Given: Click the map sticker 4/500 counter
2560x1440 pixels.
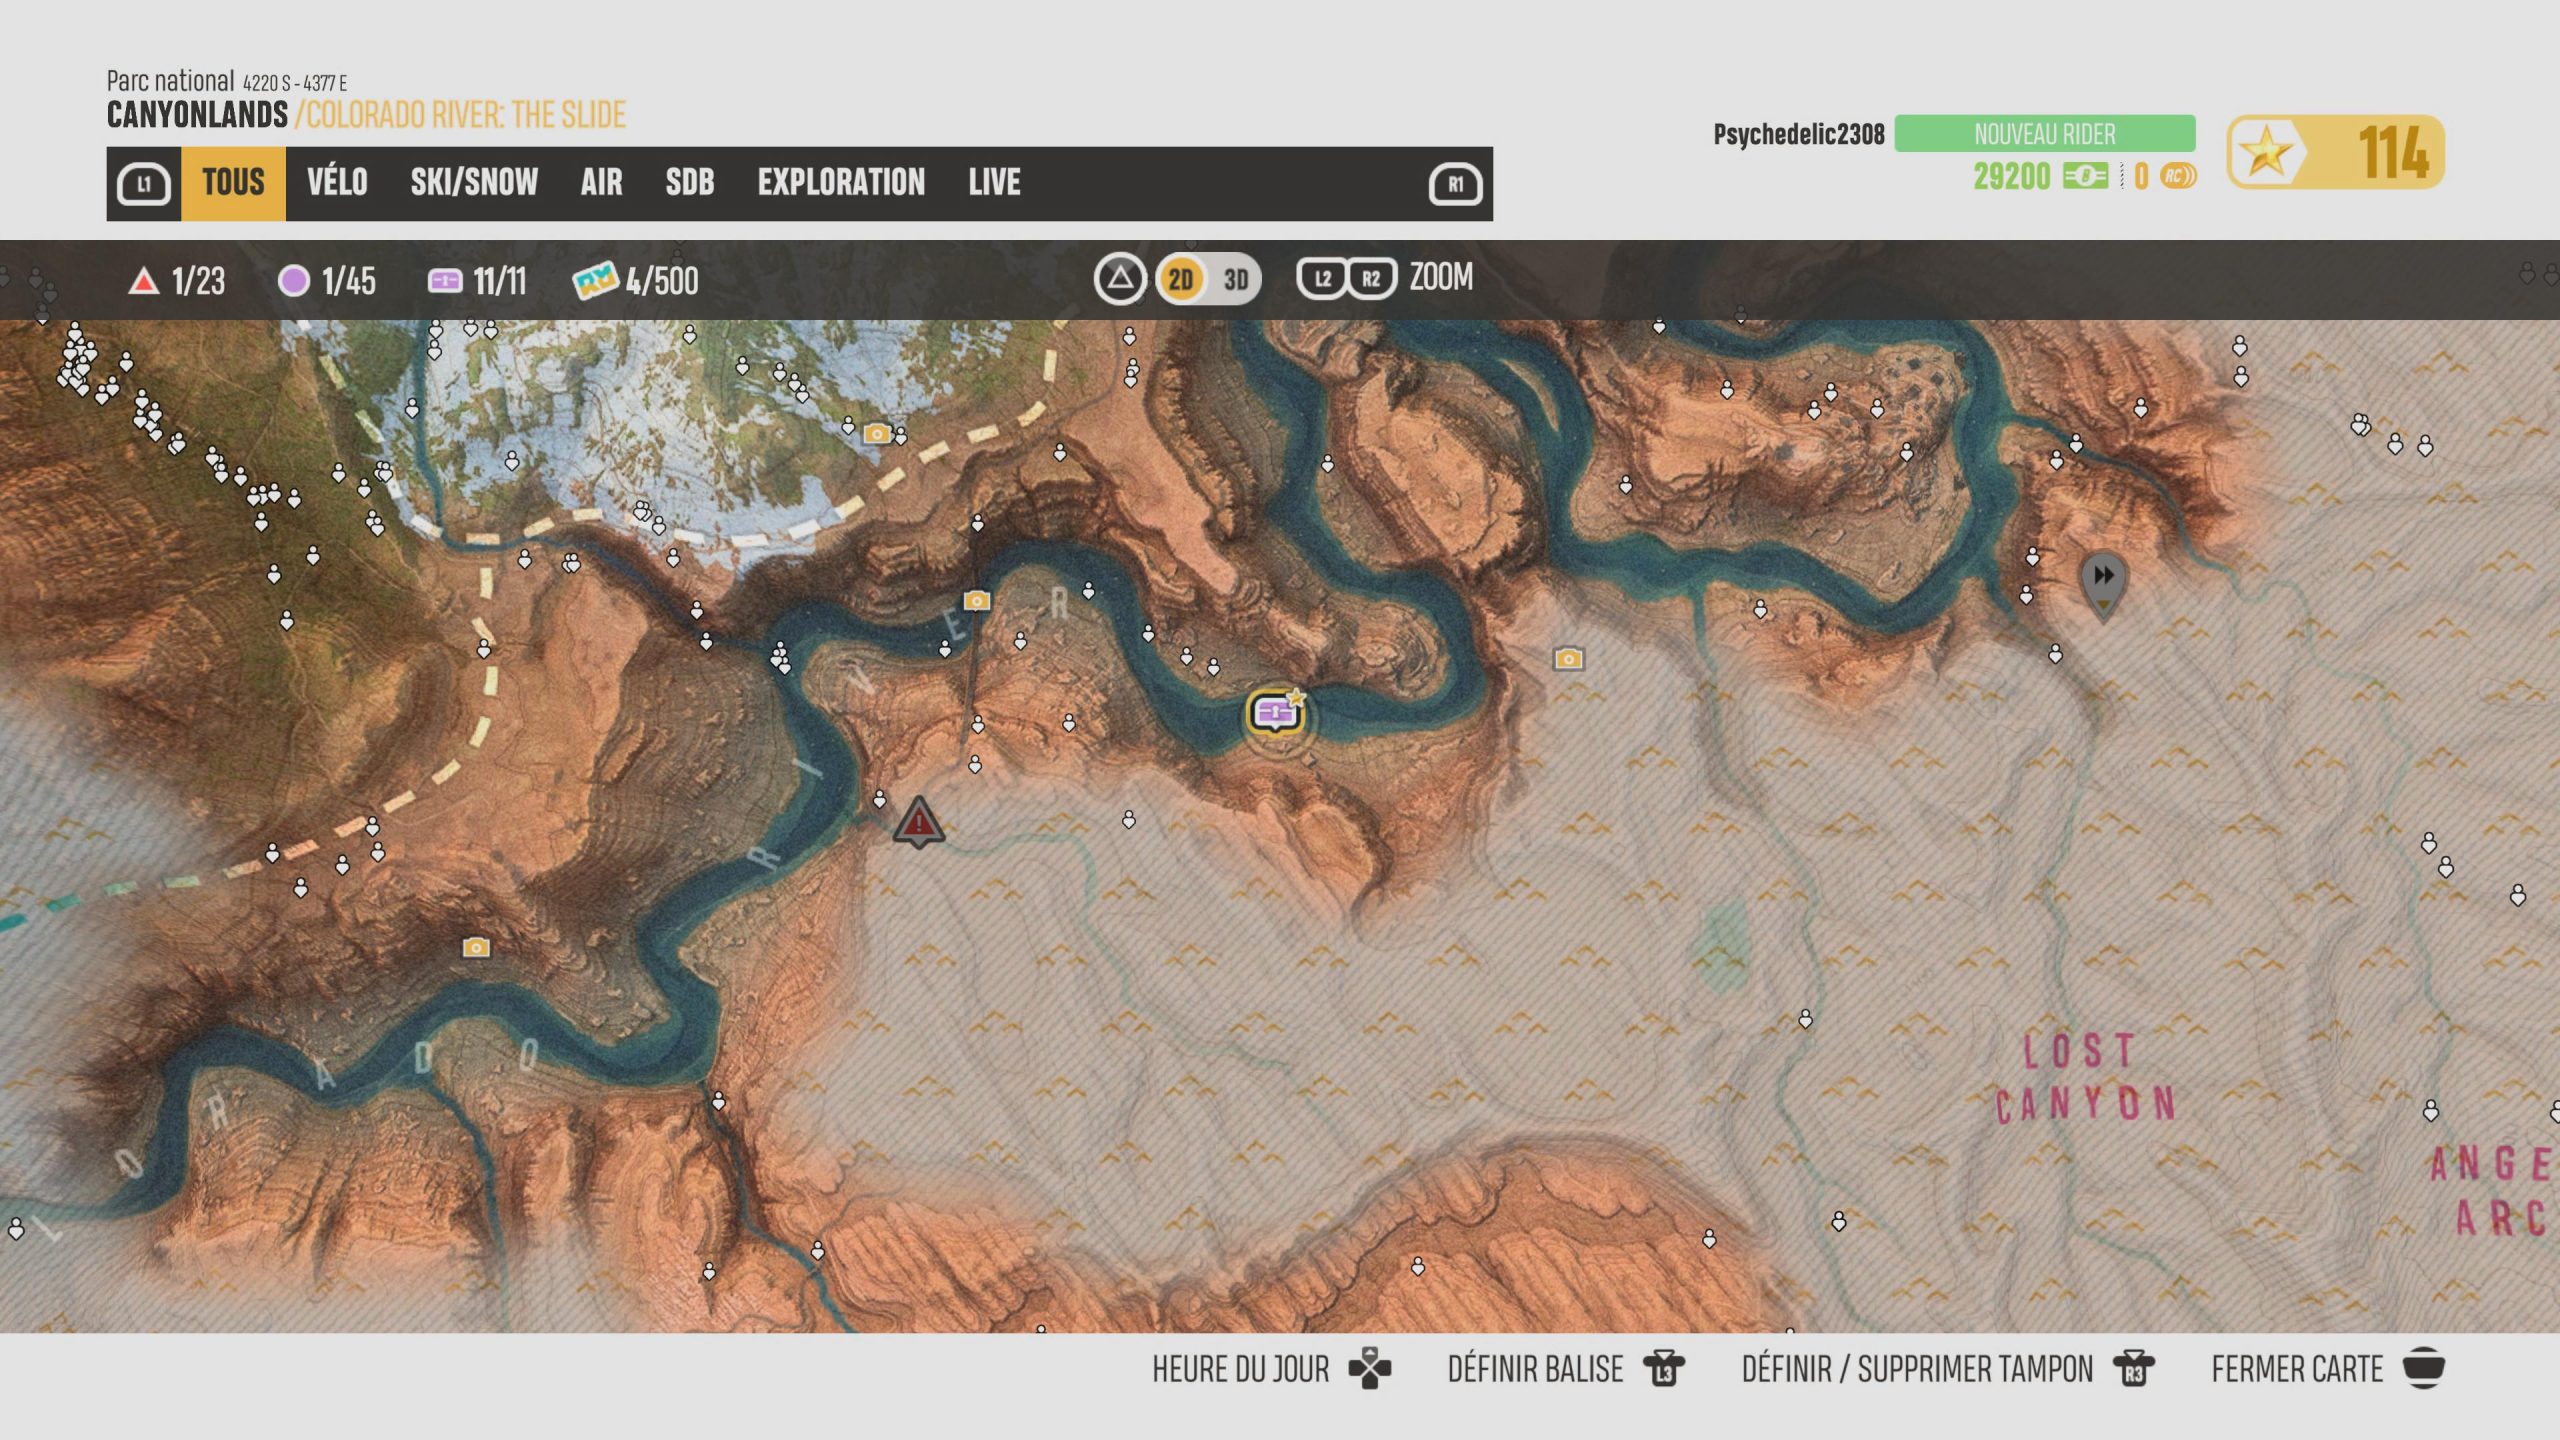Looking at the screenshot, I should pyautogui.click(x=636, y=281).
